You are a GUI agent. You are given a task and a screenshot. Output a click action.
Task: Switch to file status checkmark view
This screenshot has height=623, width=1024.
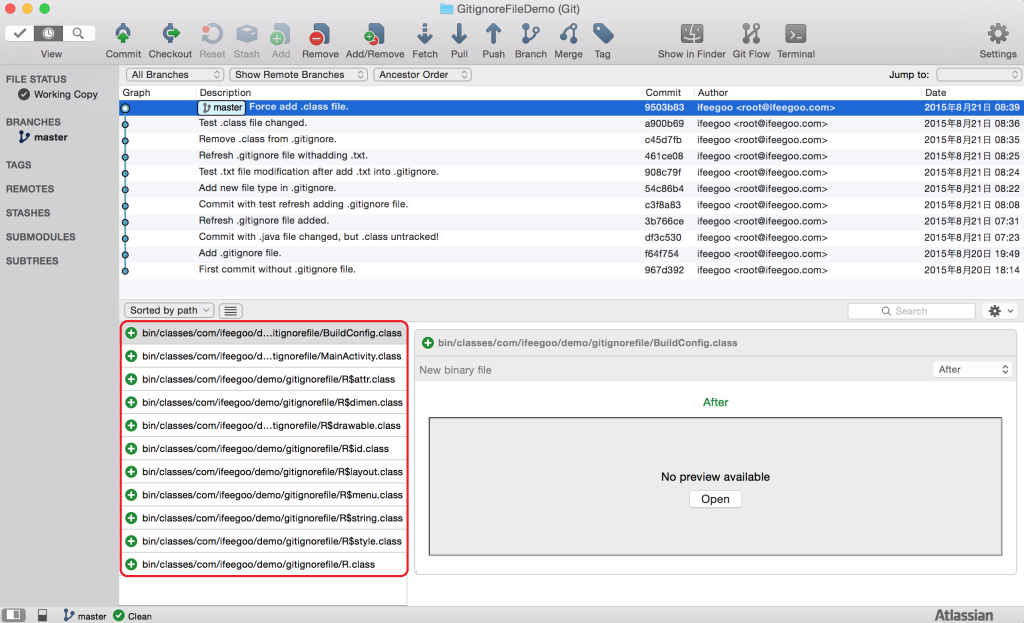pyautogui.click(x=20, y=33)
